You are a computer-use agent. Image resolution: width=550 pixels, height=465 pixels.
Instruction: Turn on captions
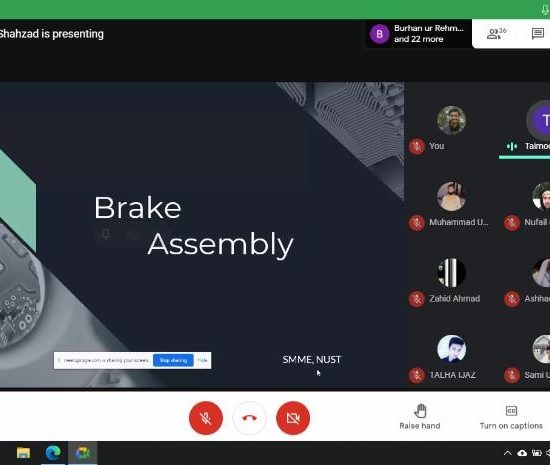pyautogui.click(x=511, y=417)
